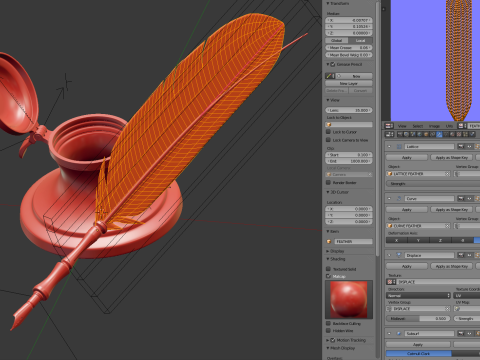Open the Scene properties tab
The height and width of the screenshot is (360, 480).
[413, 134]
